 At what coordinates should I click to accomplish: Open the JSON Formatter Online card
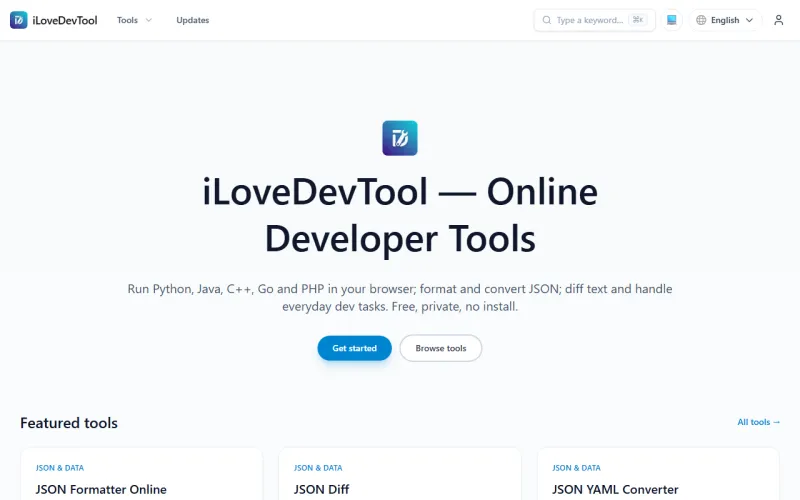[x=141, y=474]
